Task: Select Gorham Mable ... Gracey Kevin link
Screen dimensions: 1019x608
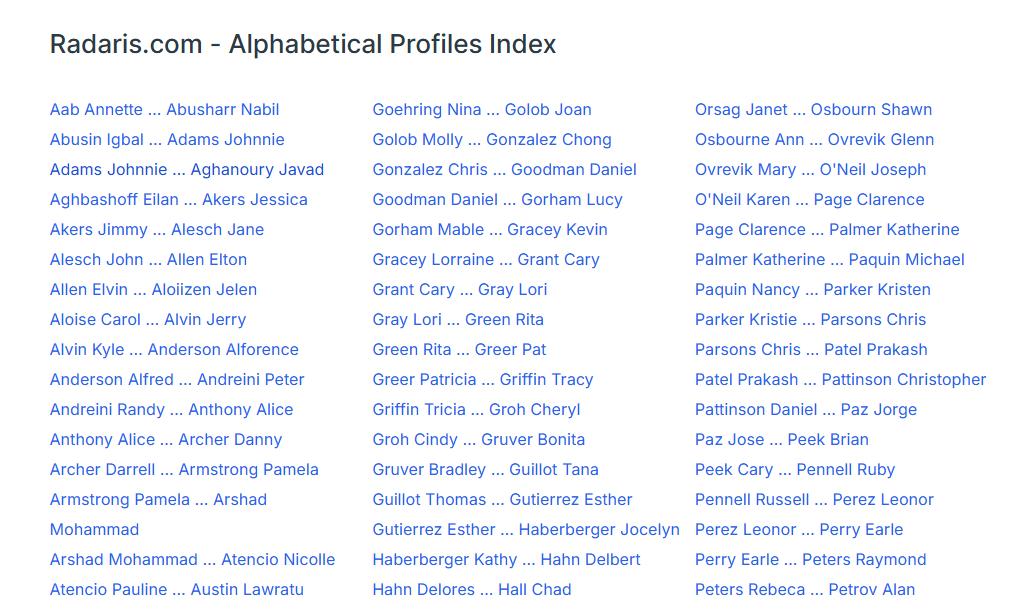Action: [x=489, y=230]
